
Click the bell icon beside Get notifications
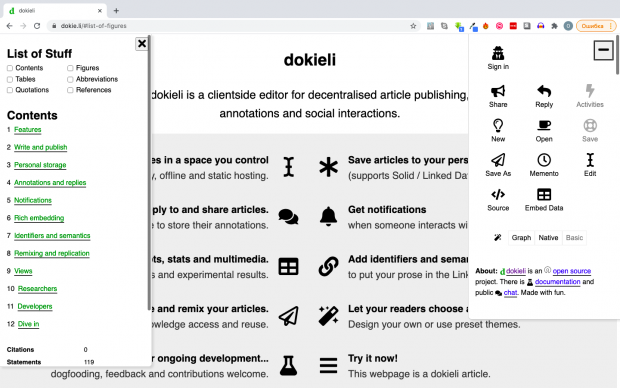pos(328,216)
